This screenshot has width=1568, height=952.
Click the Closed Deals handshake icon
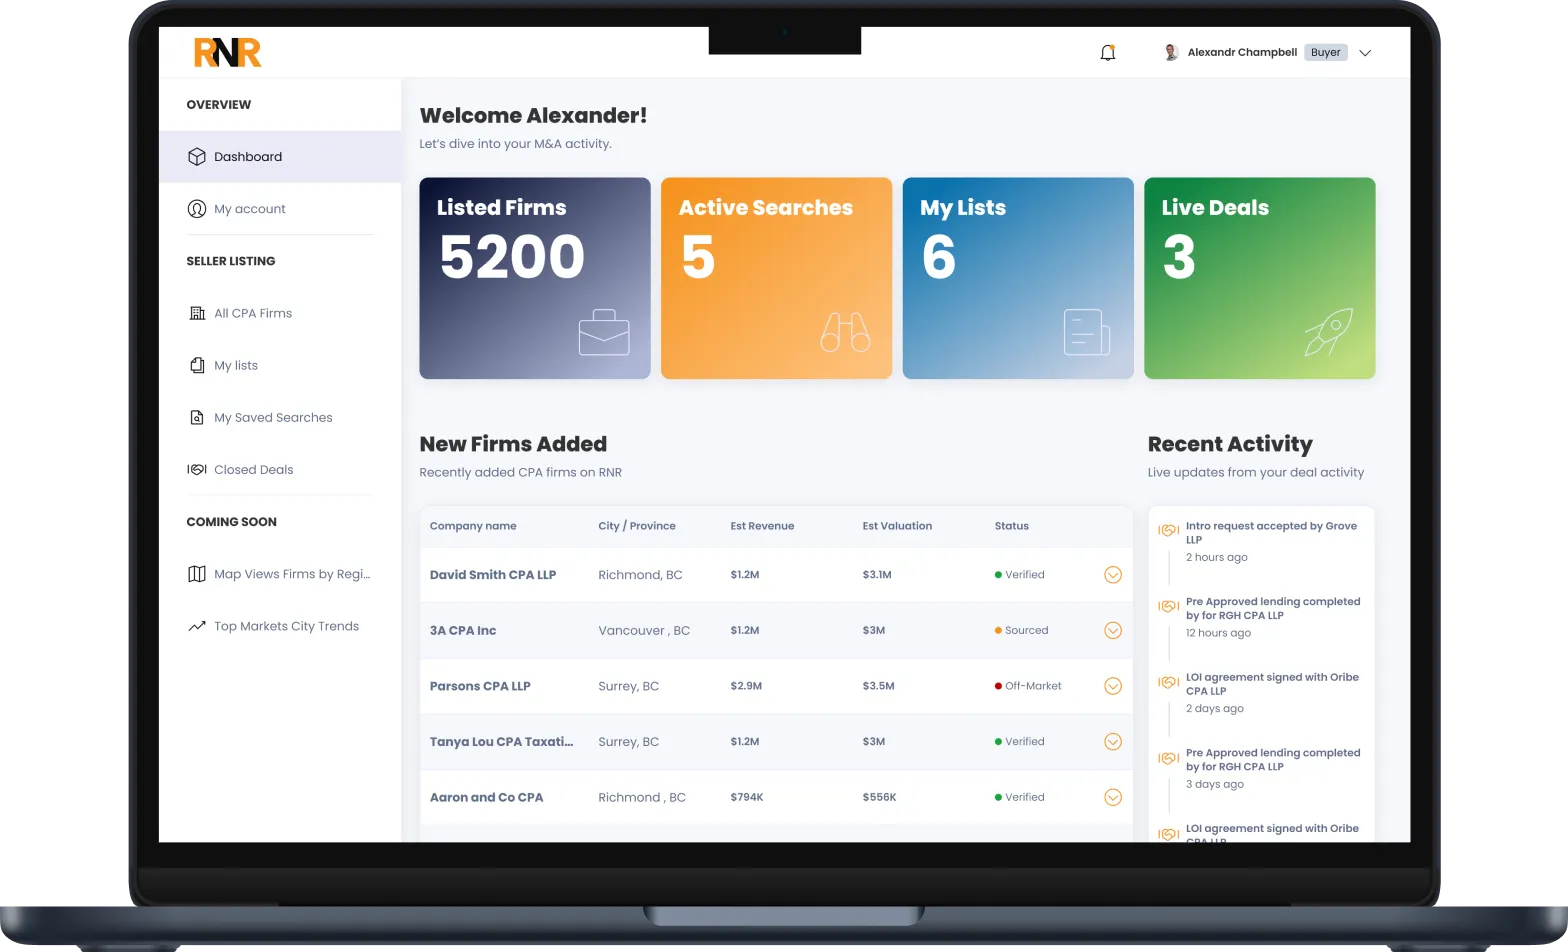(197, 469)
